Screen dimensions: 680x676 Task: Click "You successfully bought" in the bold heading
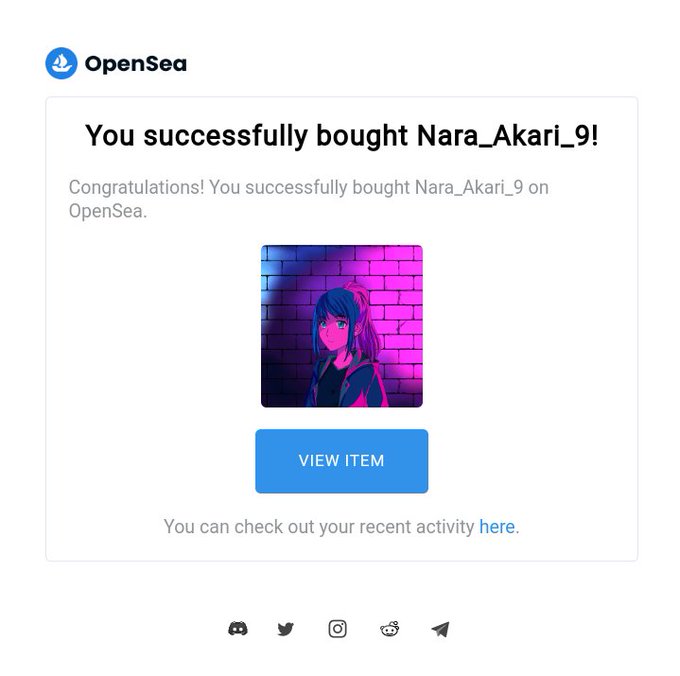[246, 135]
